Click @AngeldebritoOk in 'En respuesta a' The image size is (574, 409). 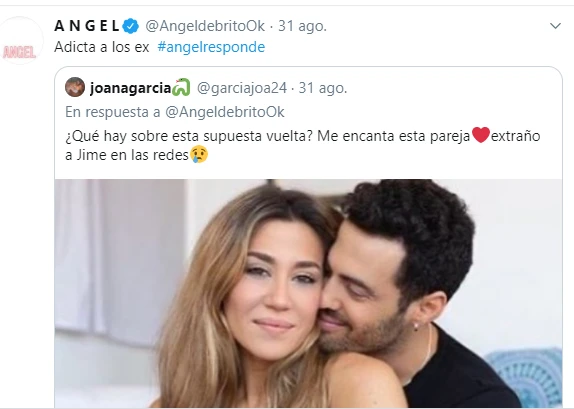[x=225, y=112]
